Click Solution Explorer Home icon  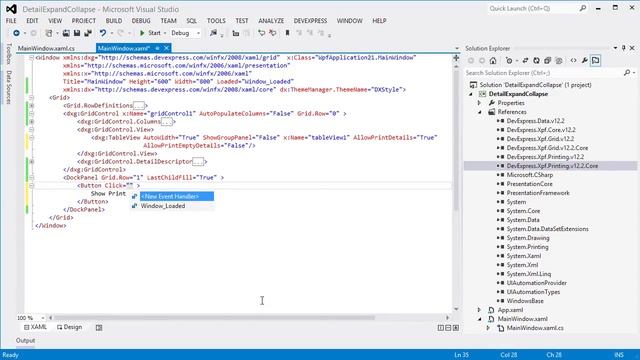point(493,60)
